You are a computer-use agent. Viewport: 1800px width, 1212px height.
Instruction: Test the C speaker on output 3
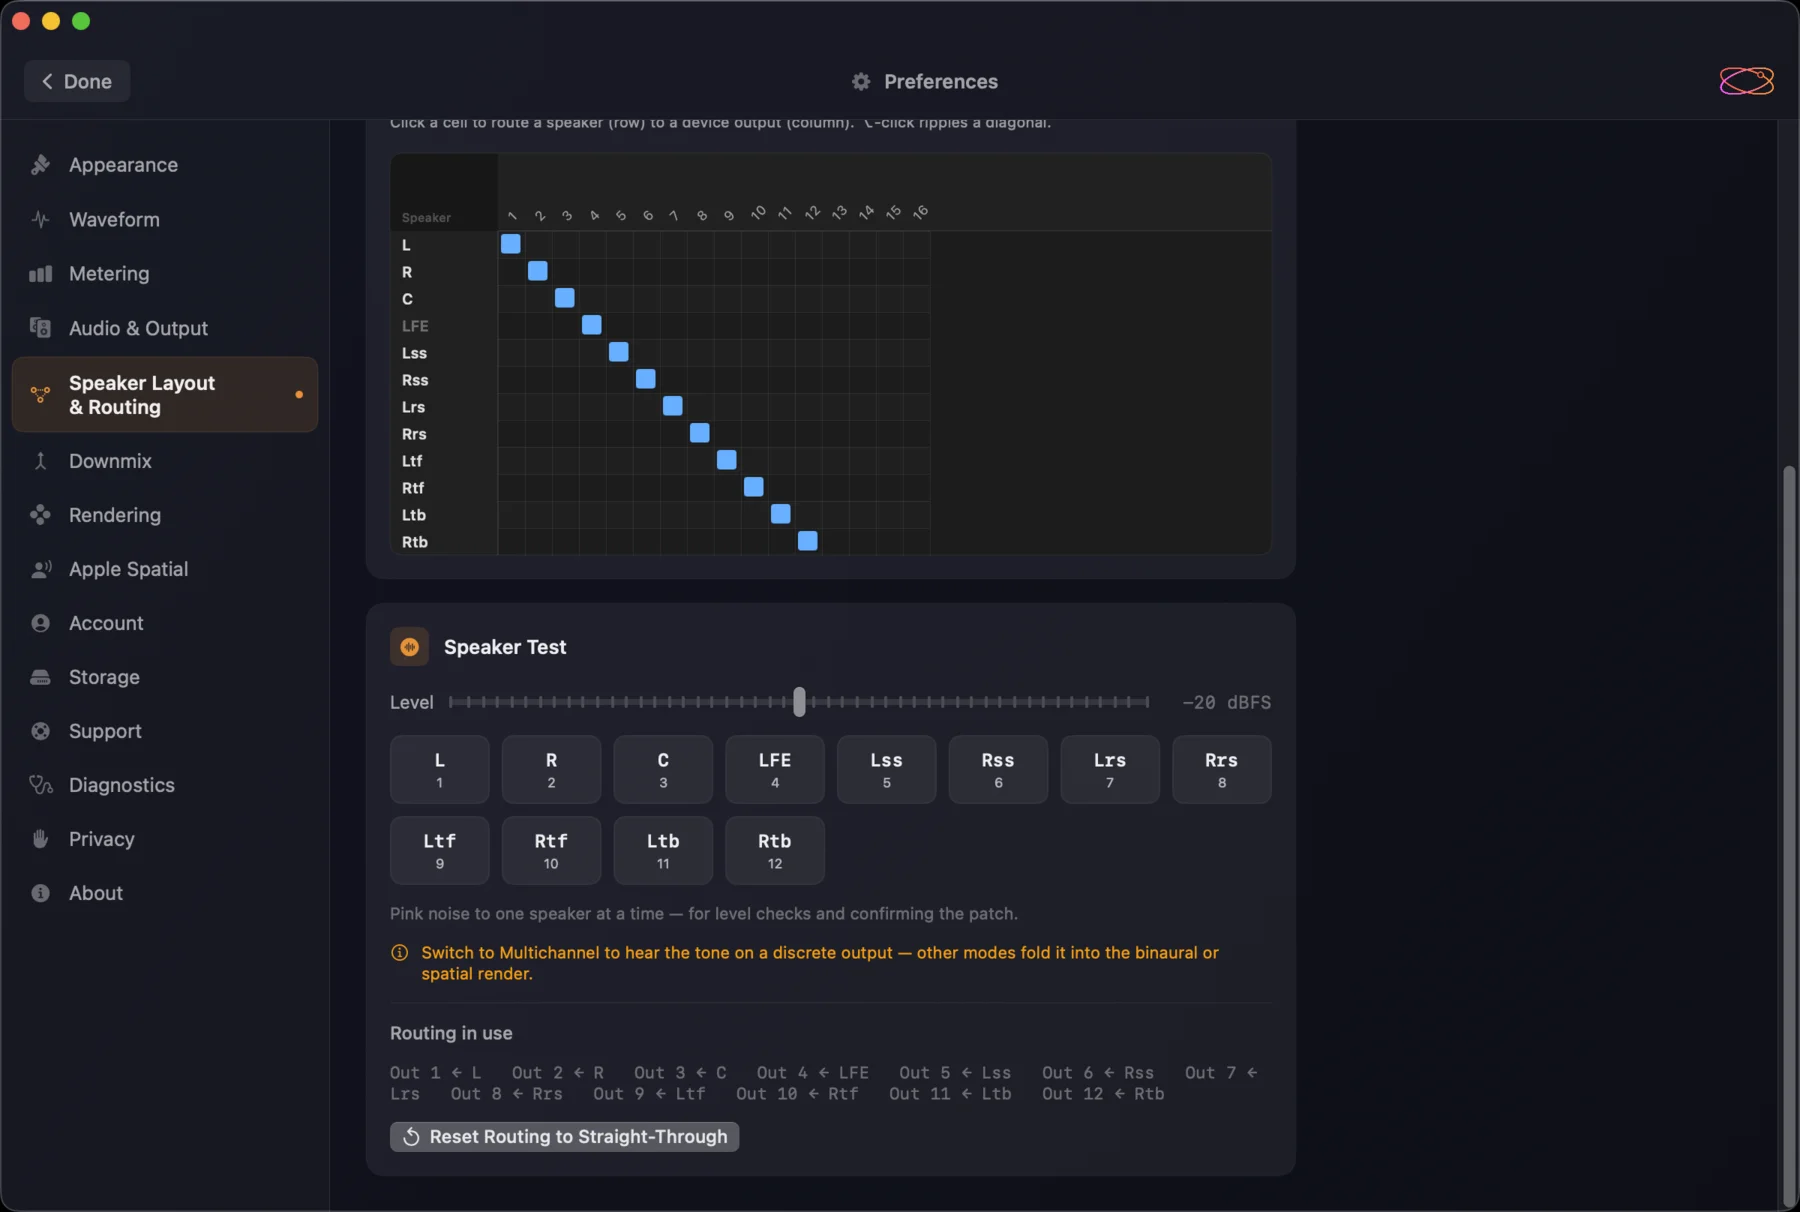coord(663,770)
